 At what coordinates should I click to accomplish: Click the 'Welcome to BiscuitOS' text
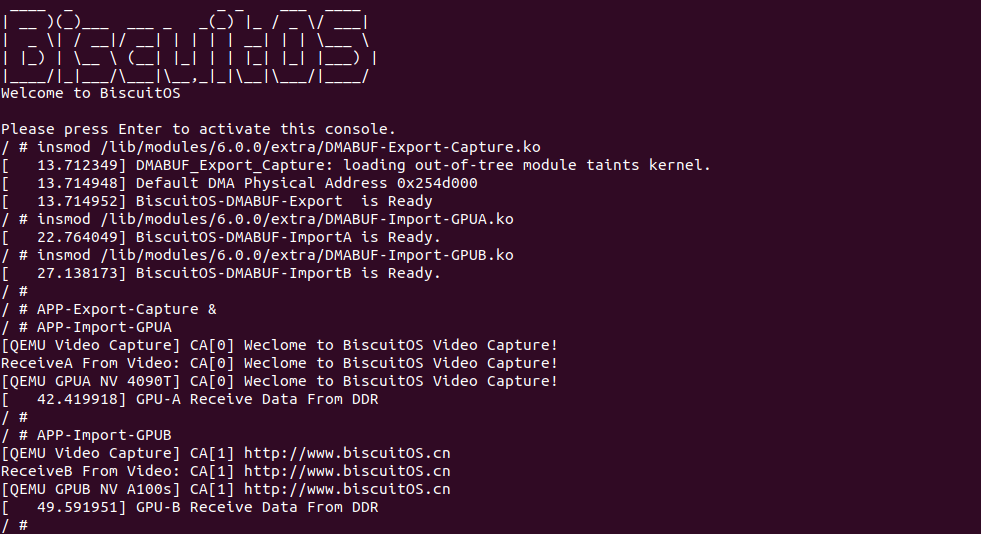click(x=90, y=94)
